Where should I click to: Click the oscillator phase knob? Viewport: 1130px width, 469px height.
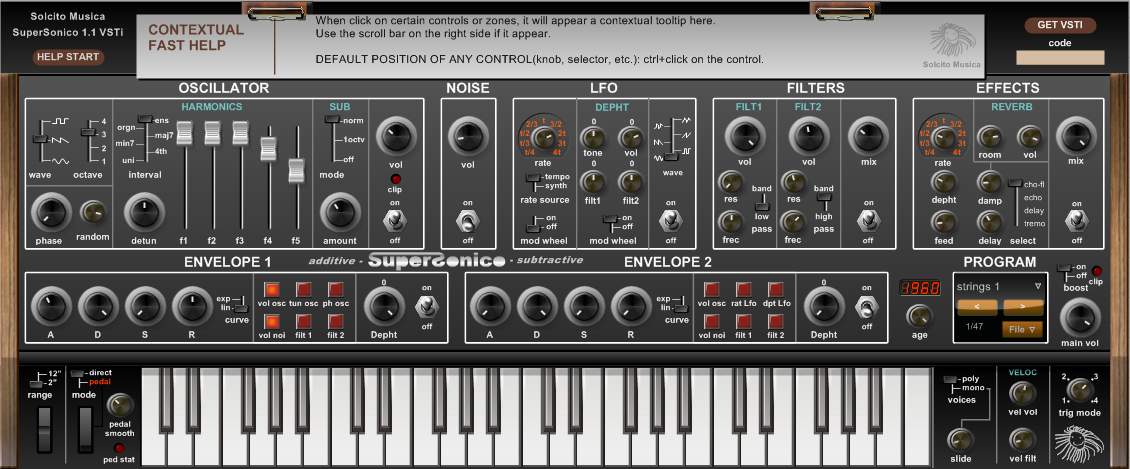coord(50,212)
